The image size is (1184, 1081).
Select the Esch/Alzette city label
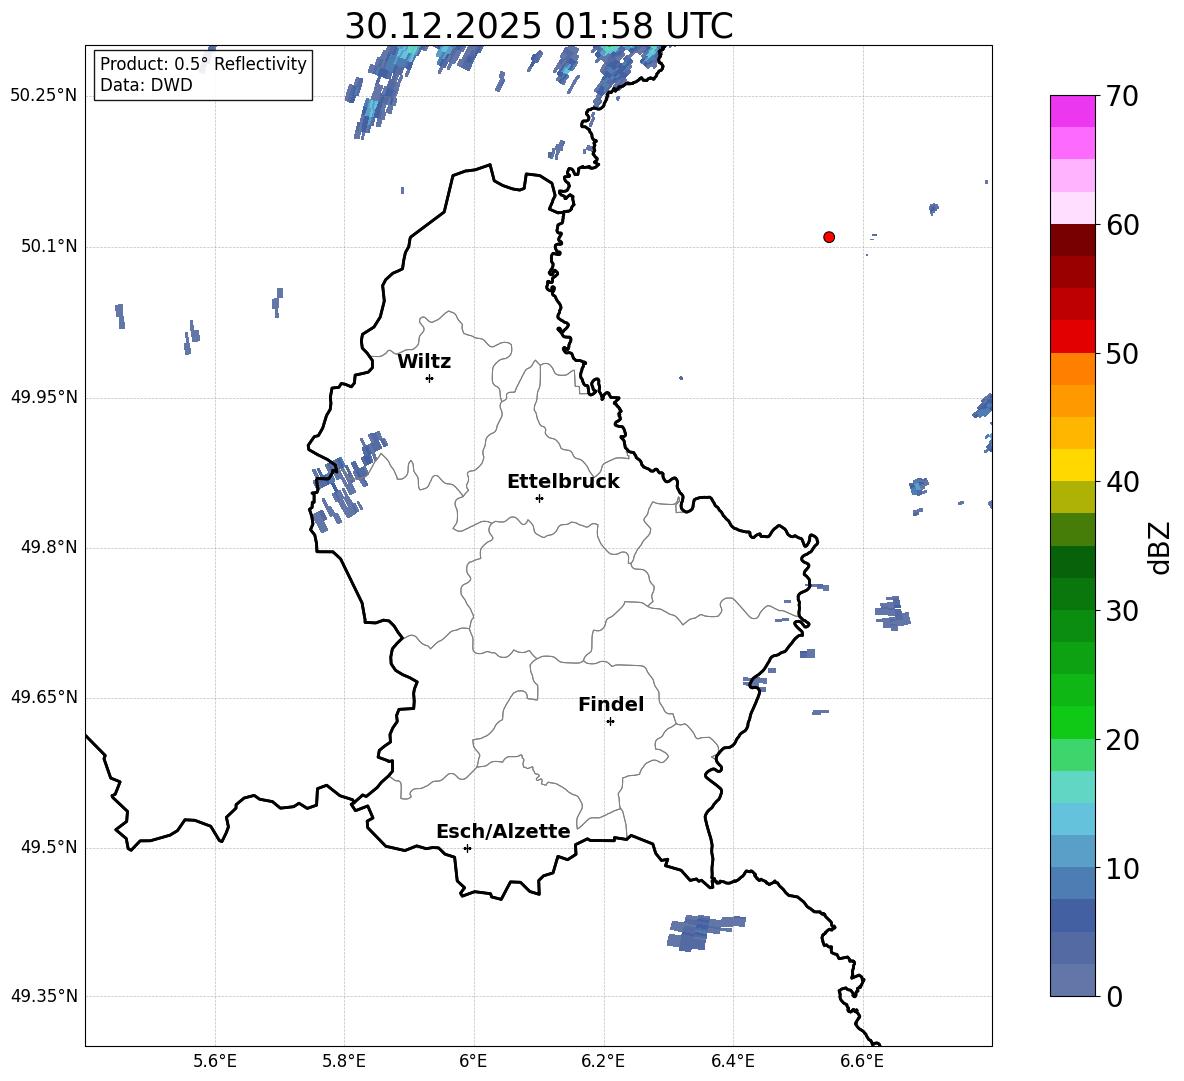(x=503, y=831)
